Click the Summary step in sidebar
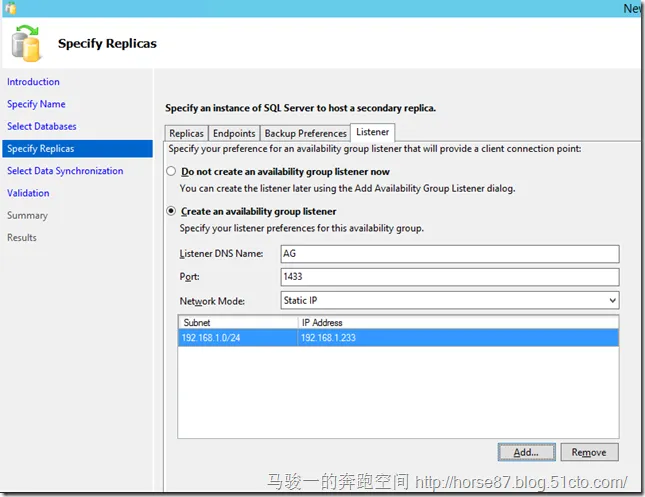The width and height of the screenshot is (645, 497). 27,215
